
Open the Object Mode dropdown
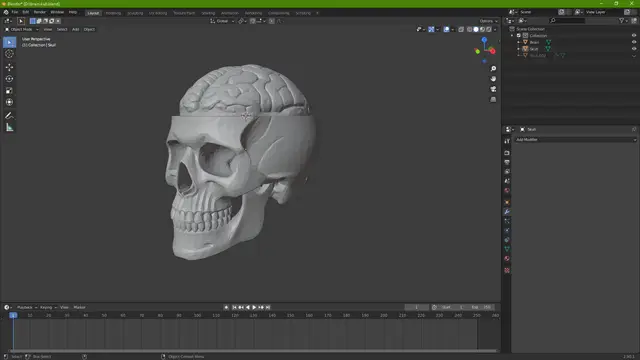click(22, 29)
